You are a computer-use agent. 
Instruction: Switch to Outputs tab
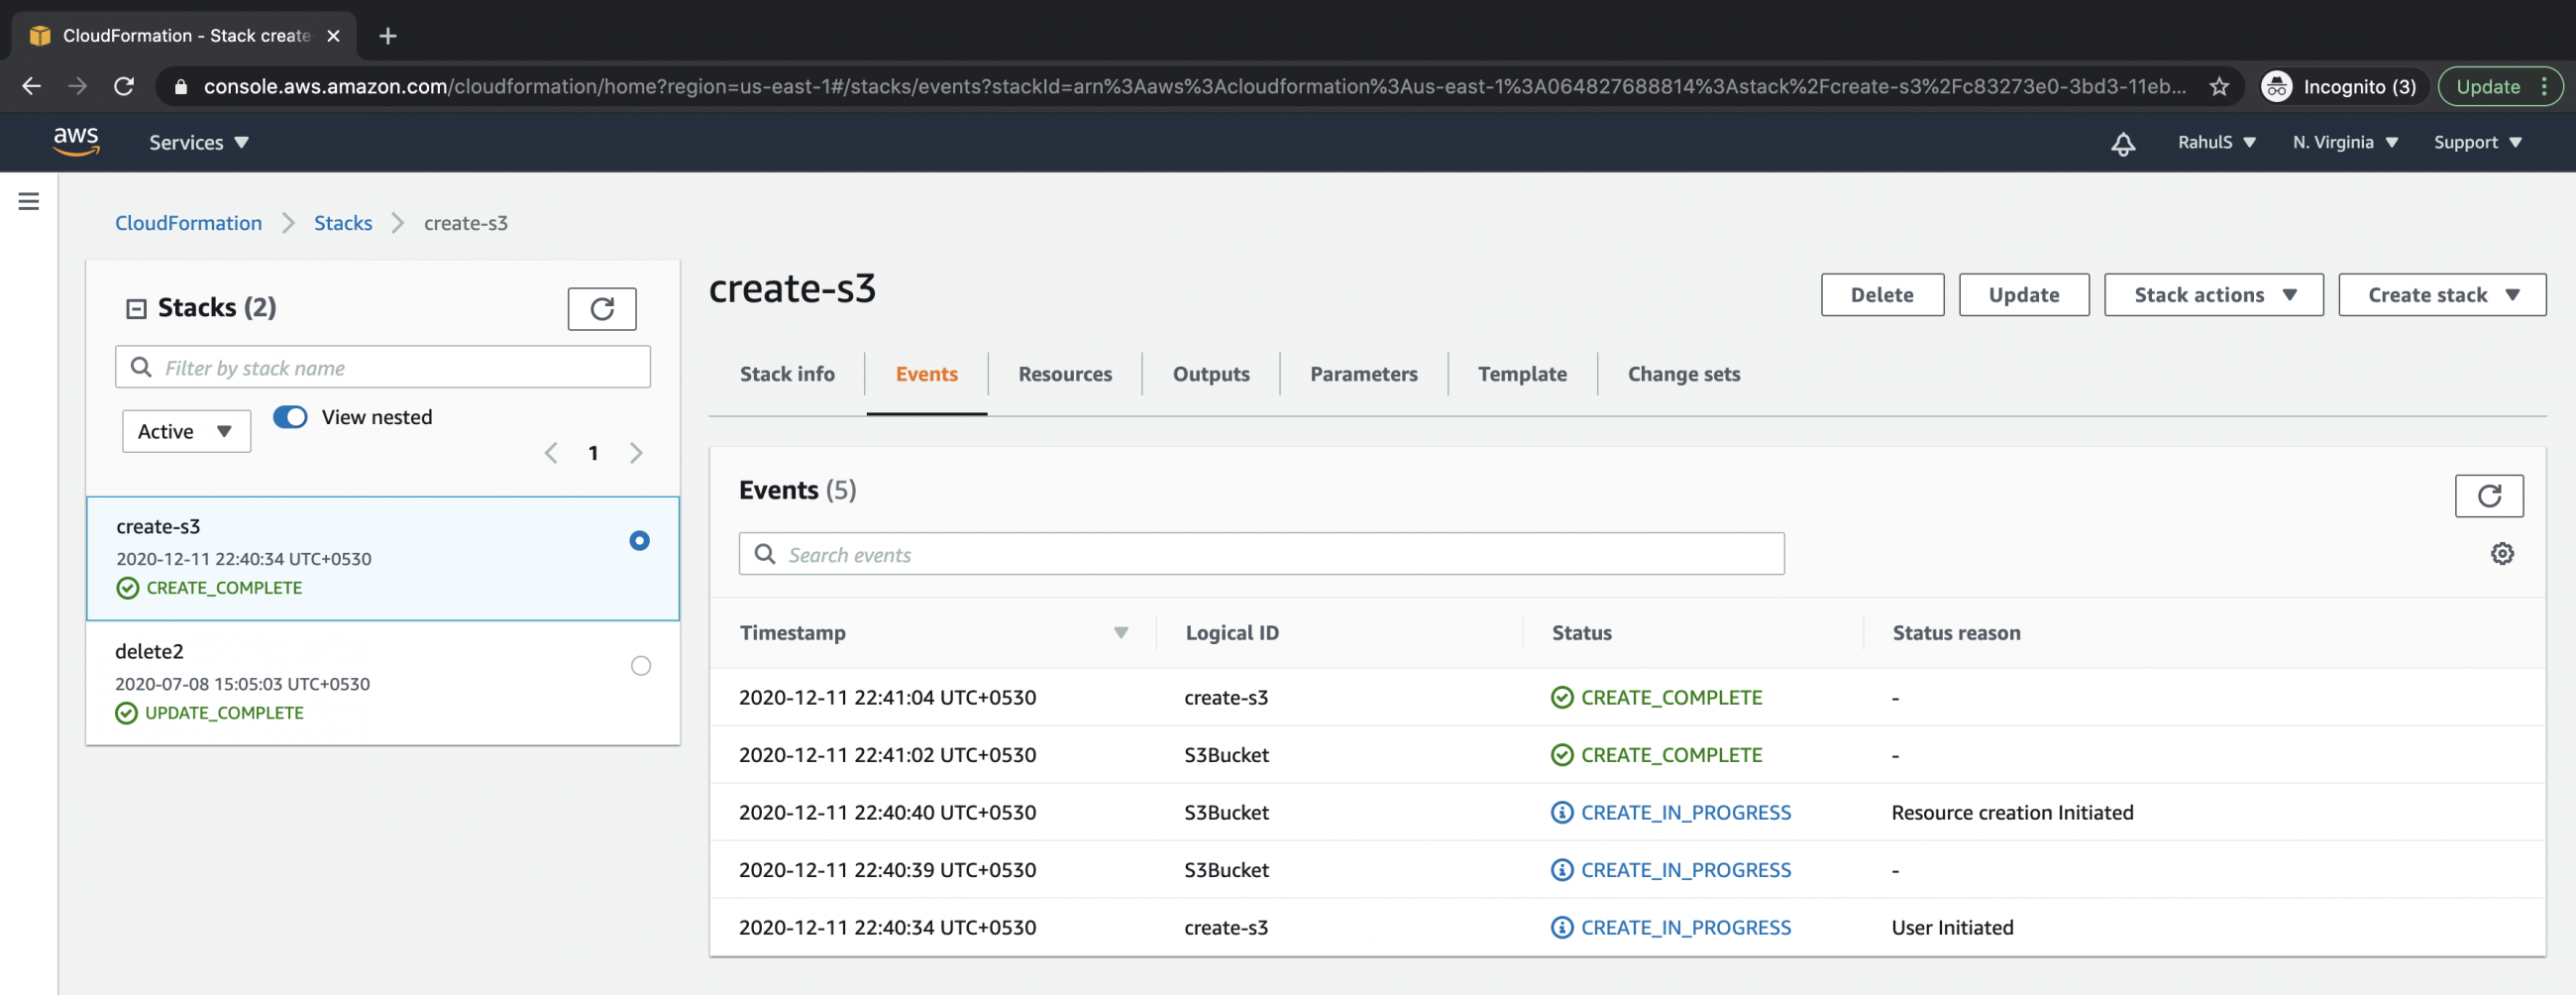(x=1211, y=374)
